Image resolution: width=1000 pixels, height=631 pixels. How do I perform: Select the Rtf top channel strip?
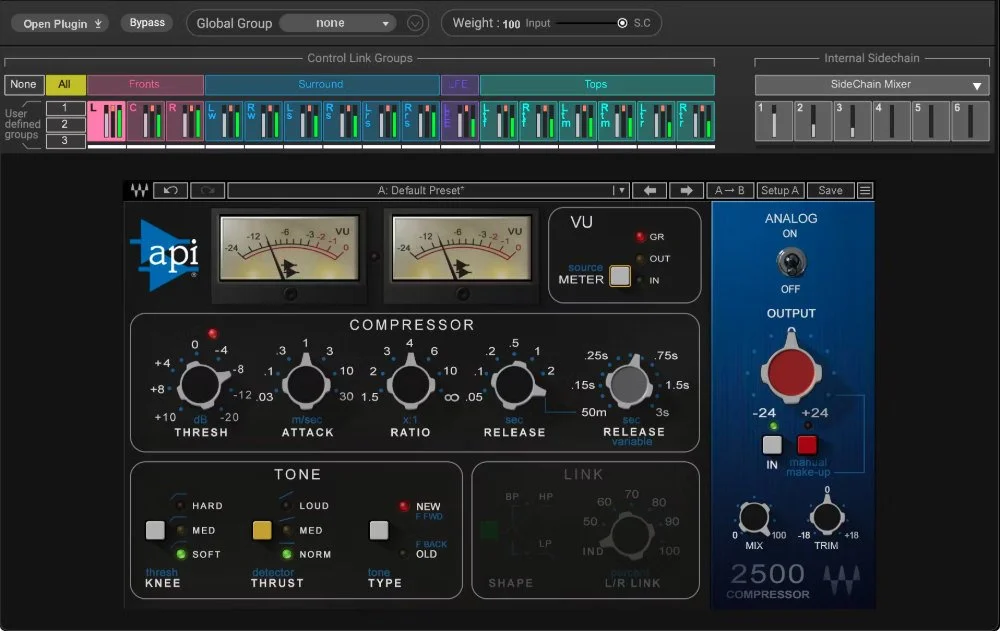[x=538, y=121]
